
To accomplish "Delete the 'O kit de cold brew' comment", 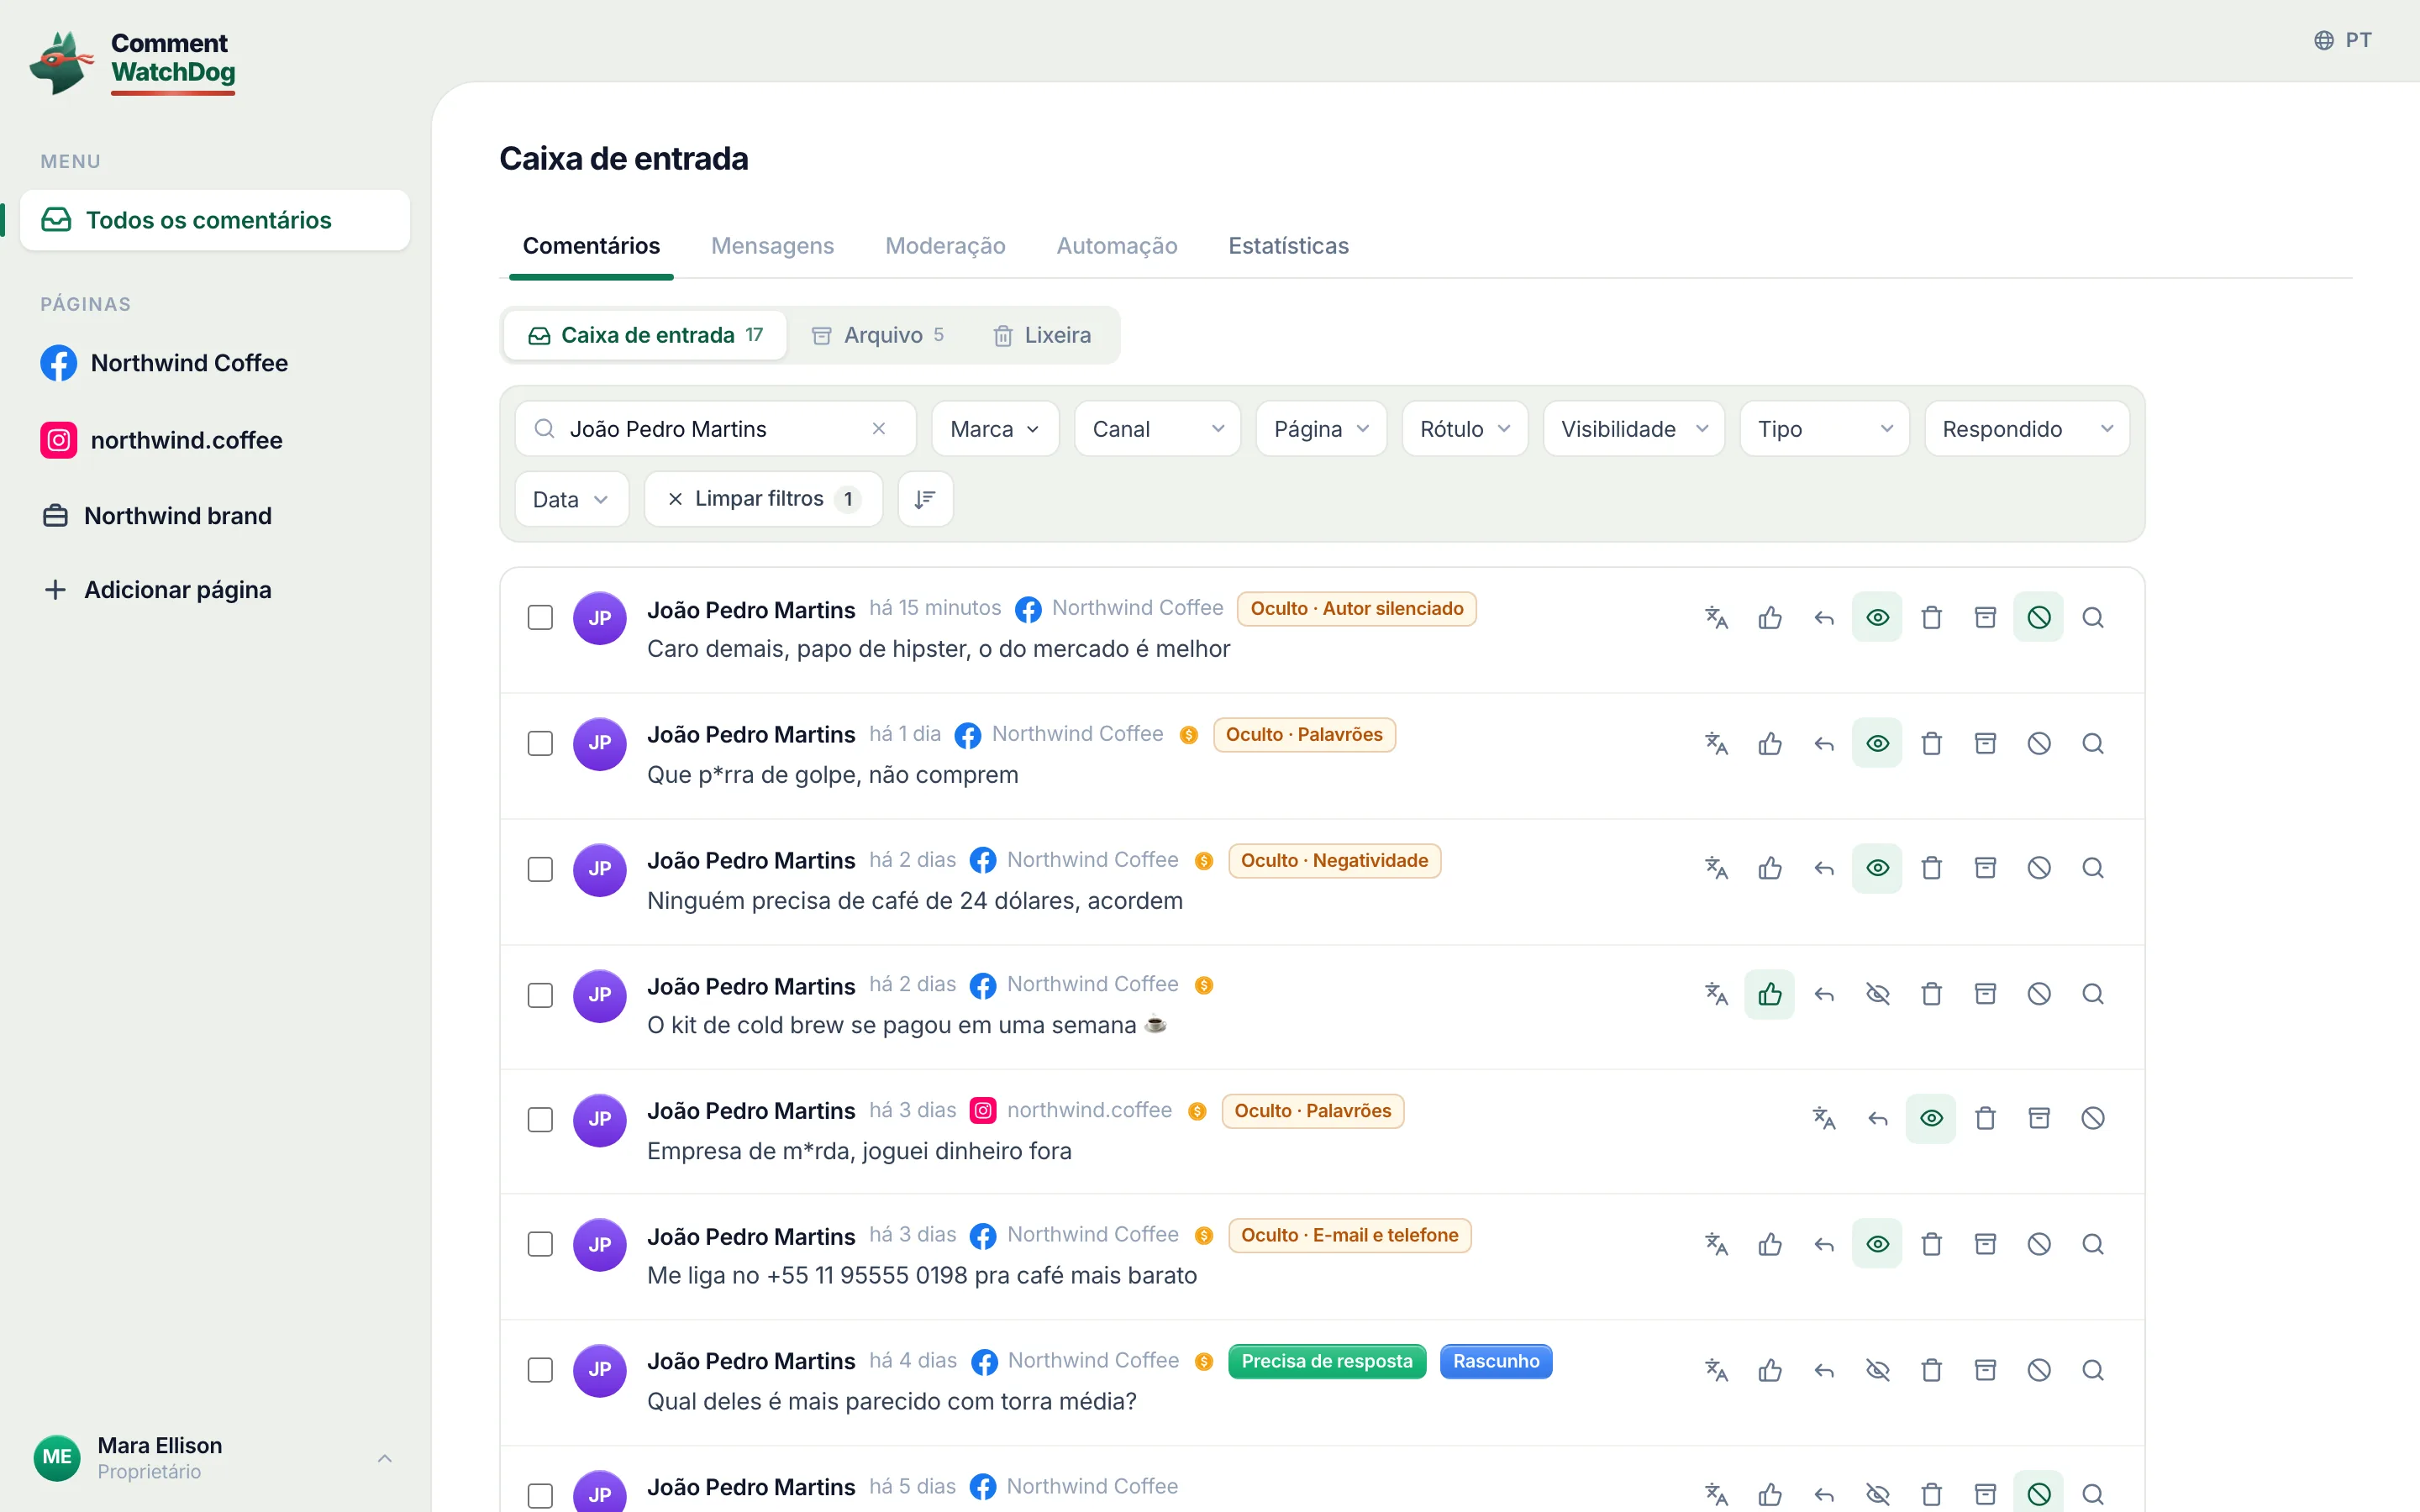I will point(1932,994).
